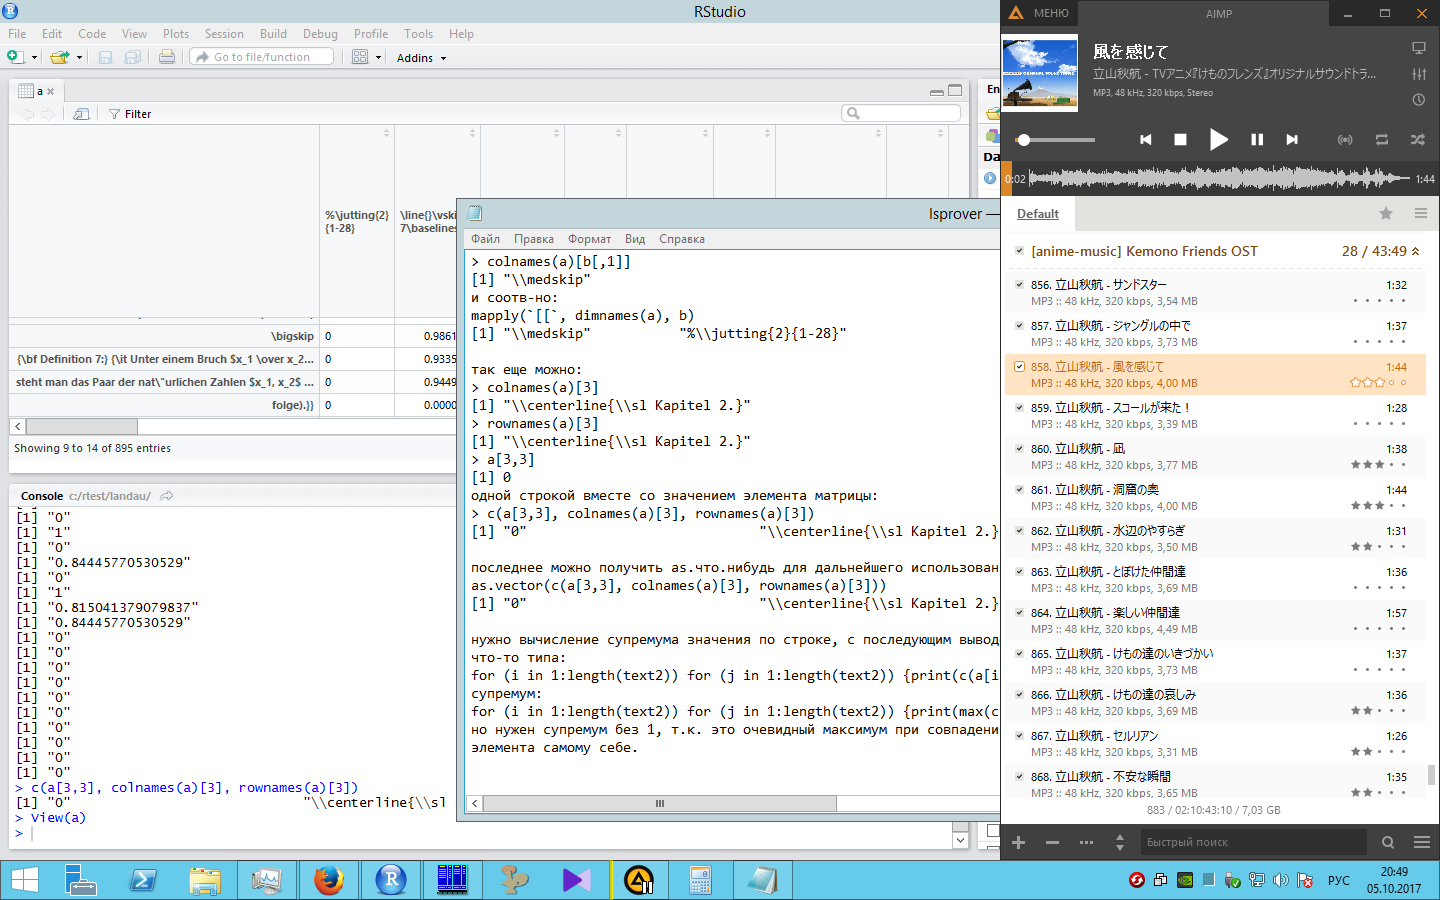Open the Формат menu in the notepad window

pos(589,239)
